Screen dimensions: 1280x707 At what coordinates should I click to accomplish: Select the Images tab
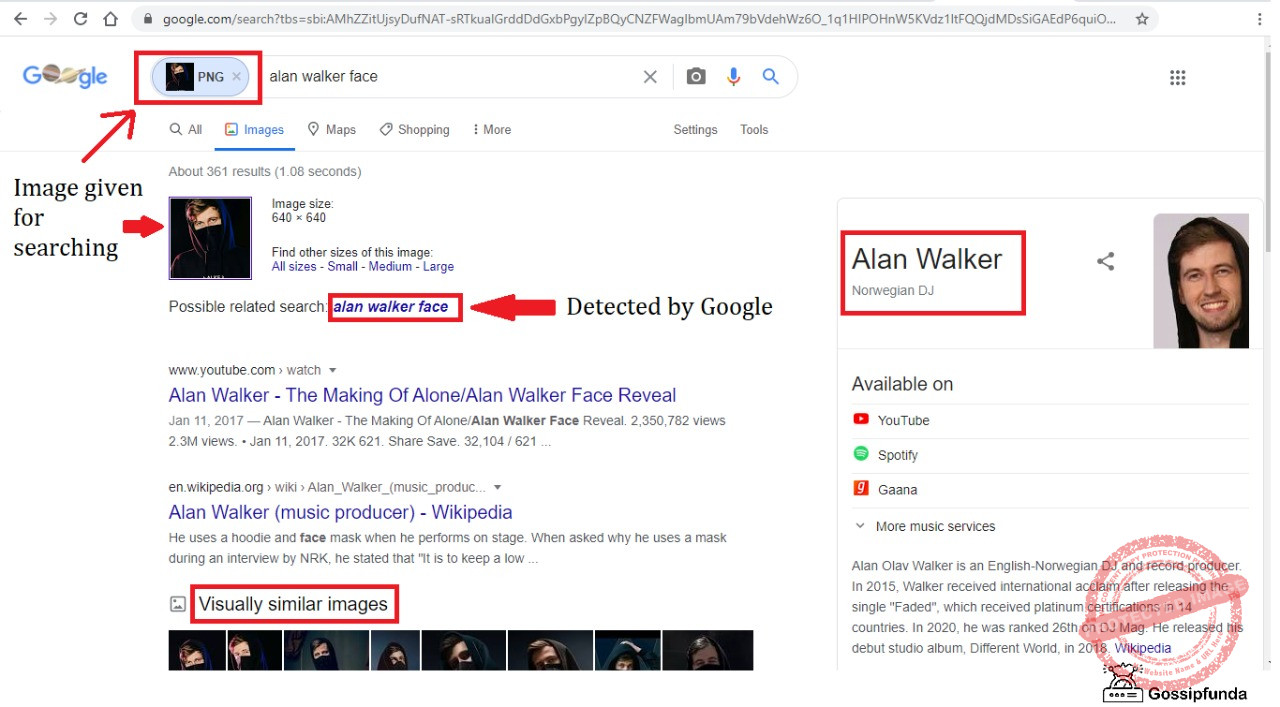(x=254, y=130)
